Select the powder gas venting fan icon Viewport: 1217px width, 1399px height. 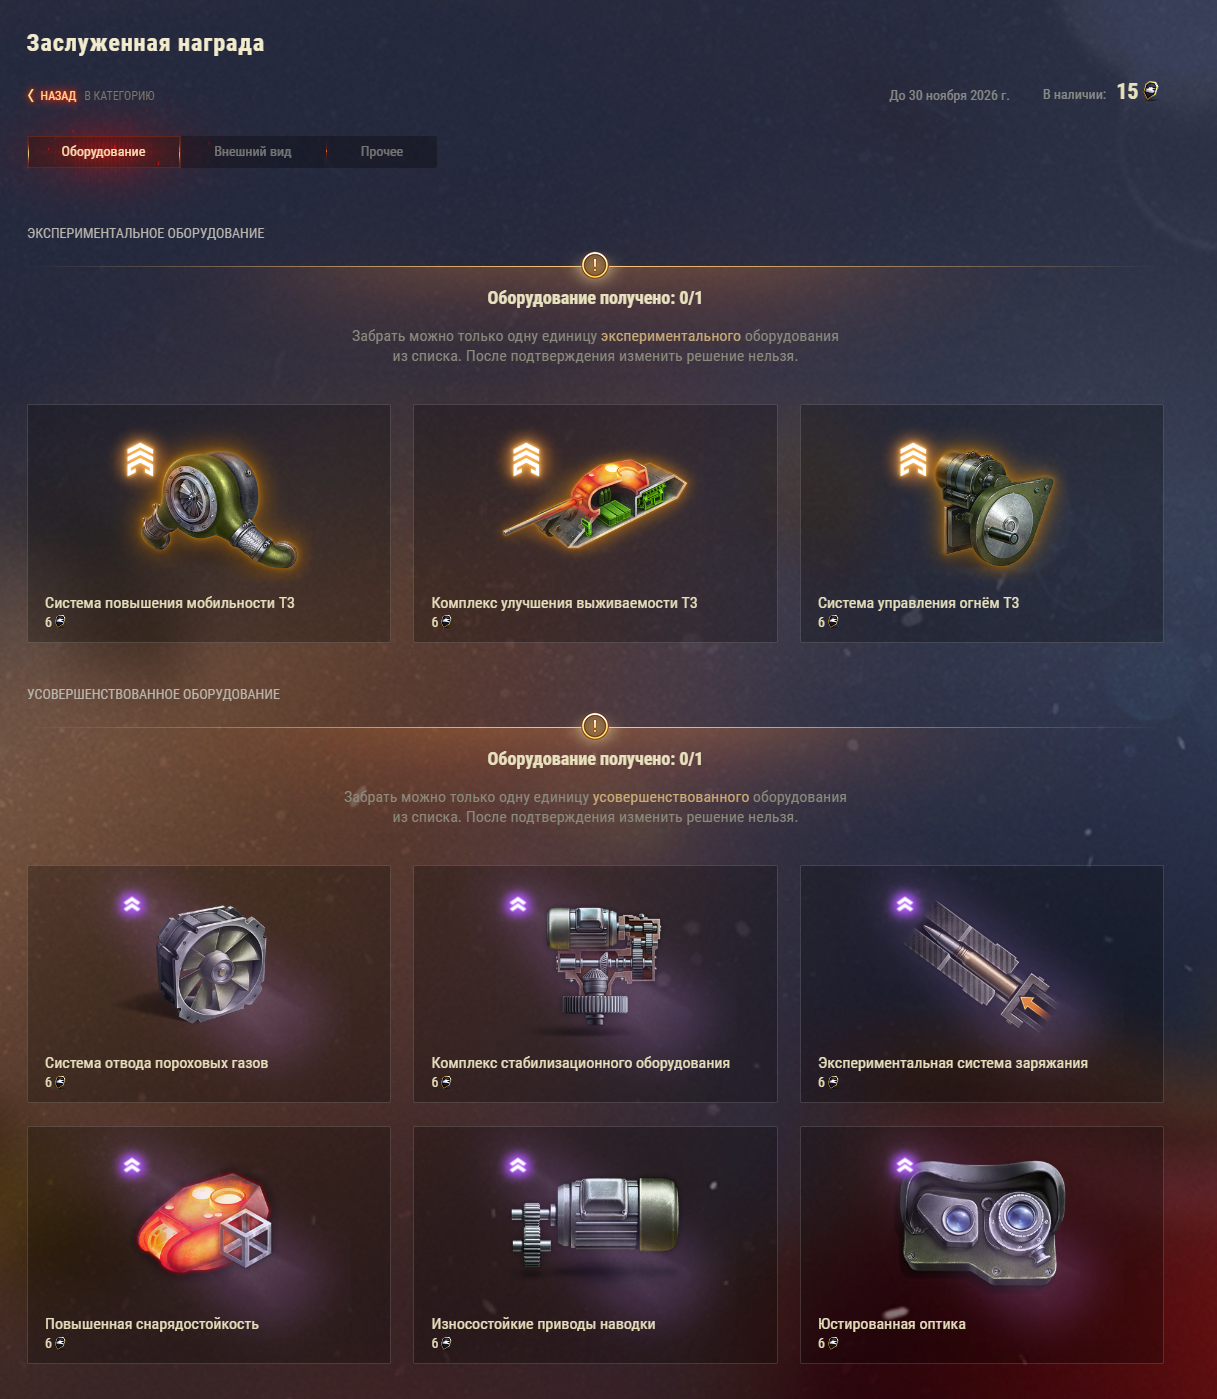[x=211, y=964]
